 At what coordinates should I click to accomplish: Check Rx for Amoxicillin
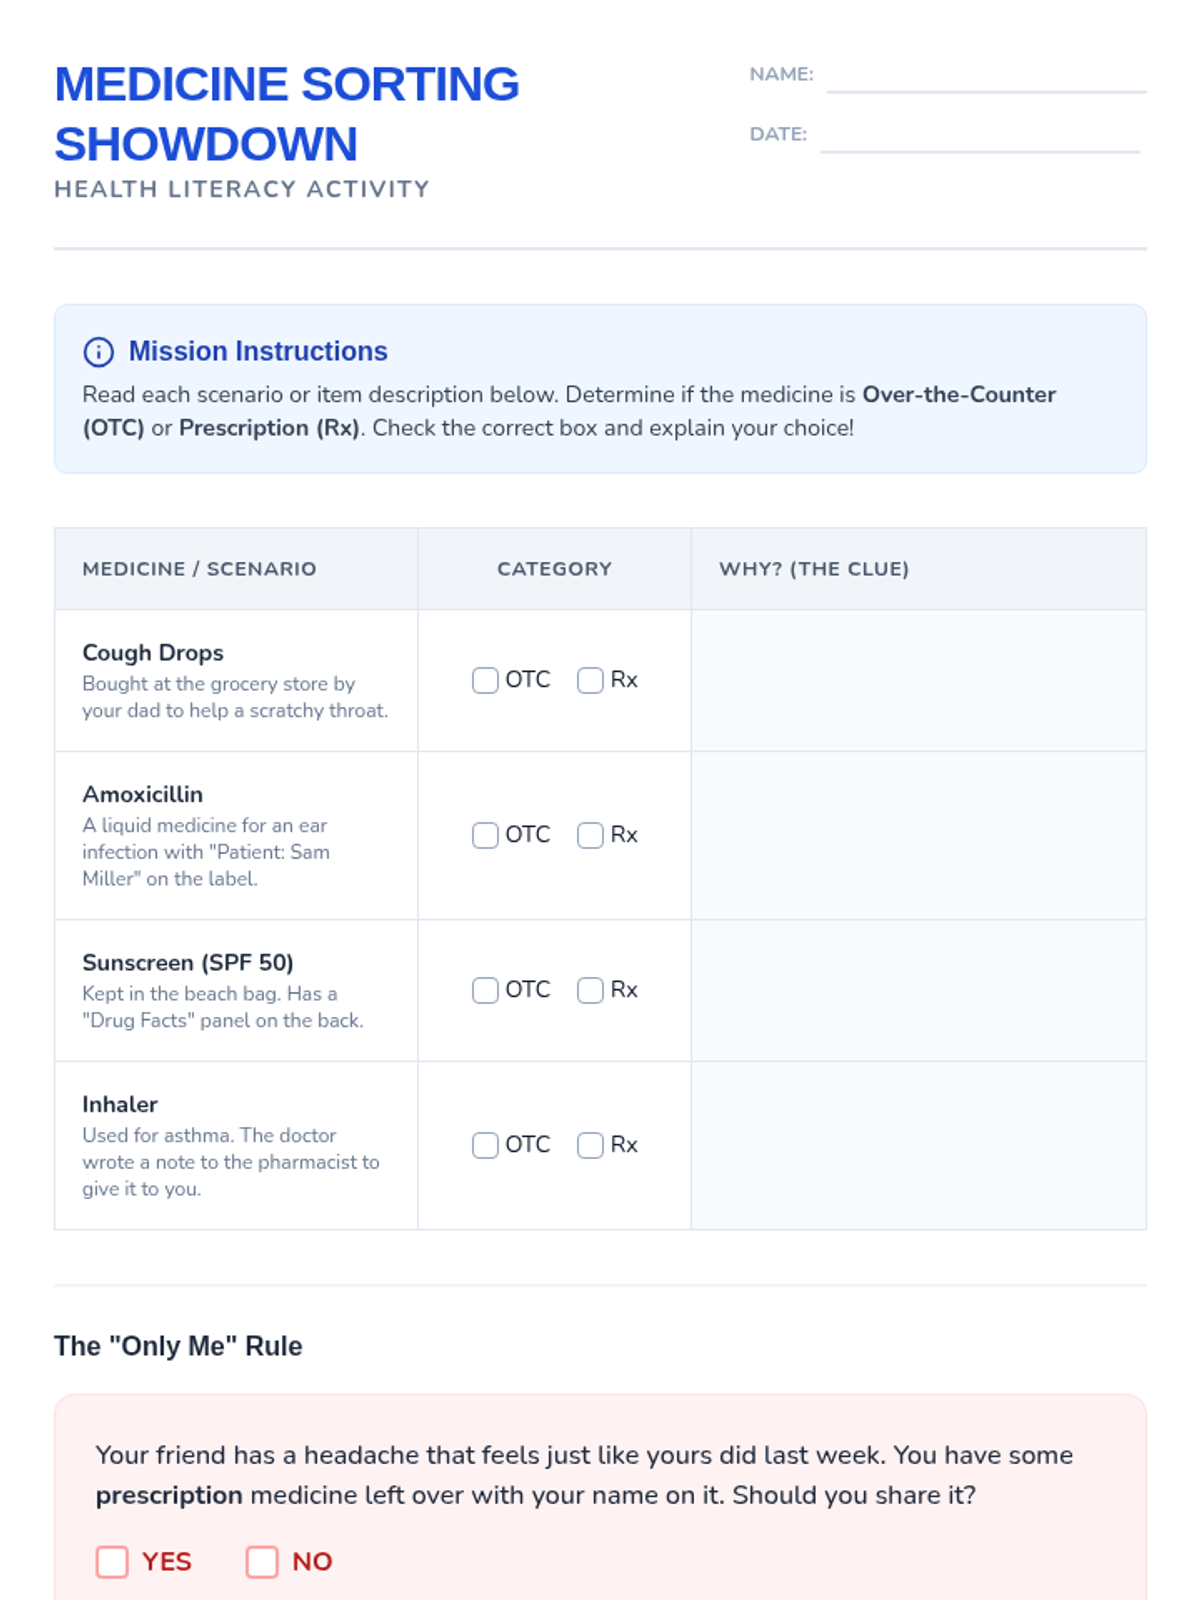pos(590,835)
